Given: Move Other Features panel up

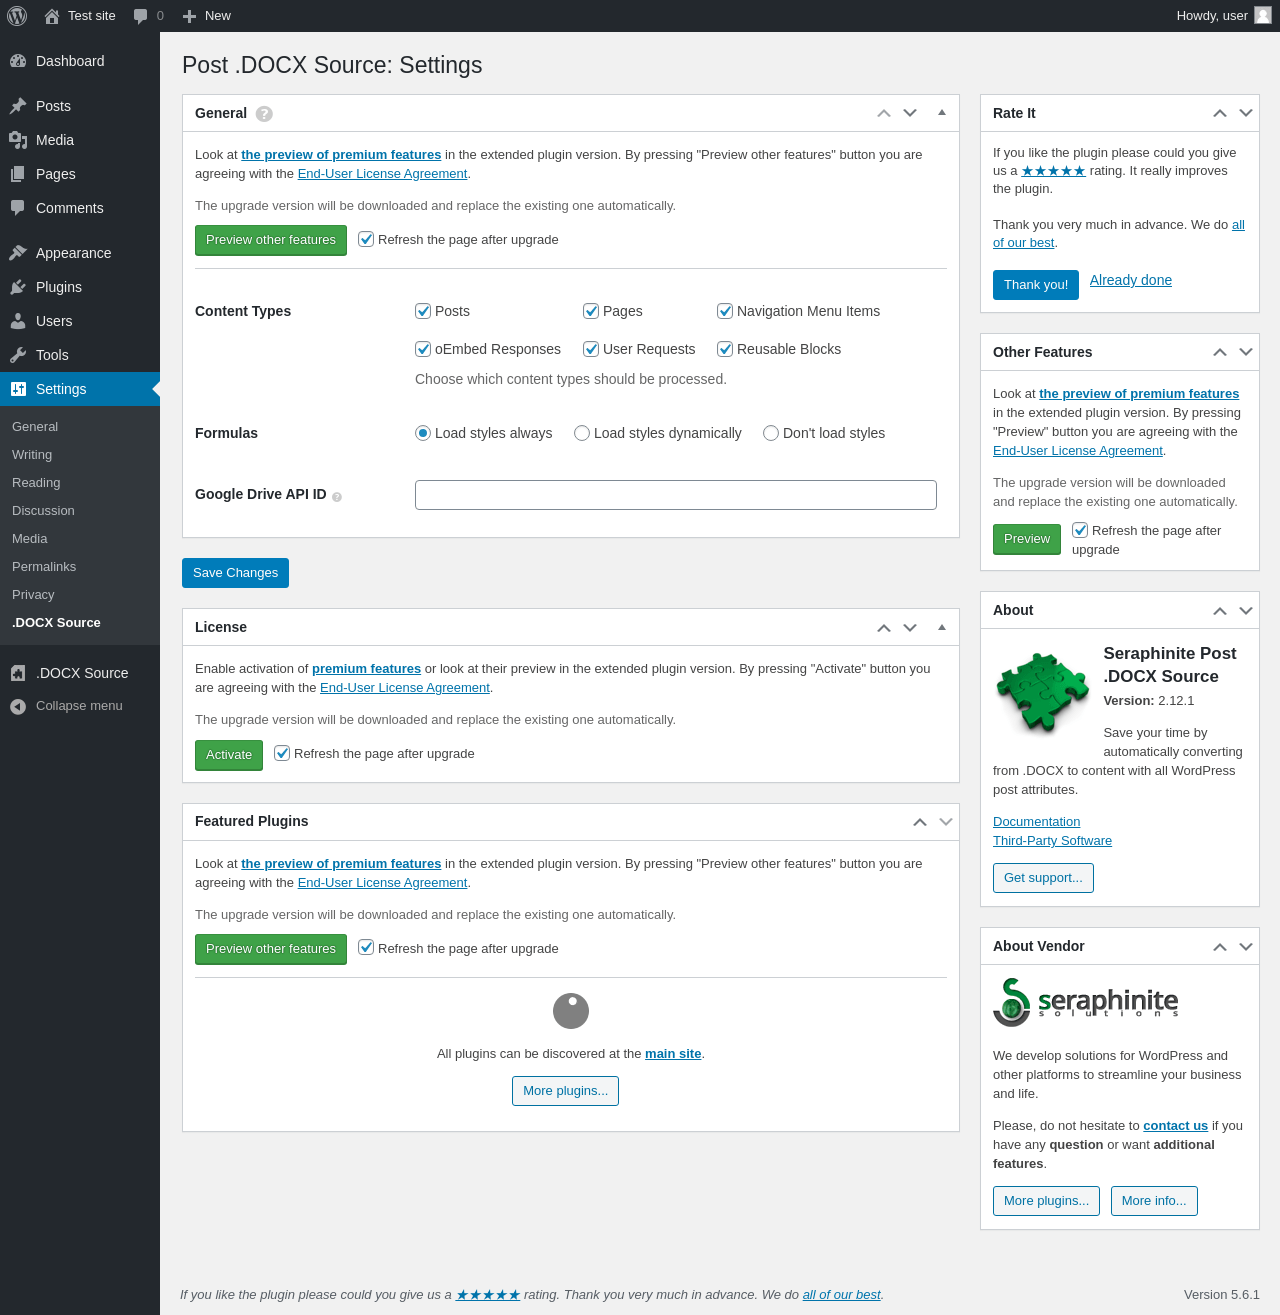Looking at the screenshot, I should point(1220,352).
